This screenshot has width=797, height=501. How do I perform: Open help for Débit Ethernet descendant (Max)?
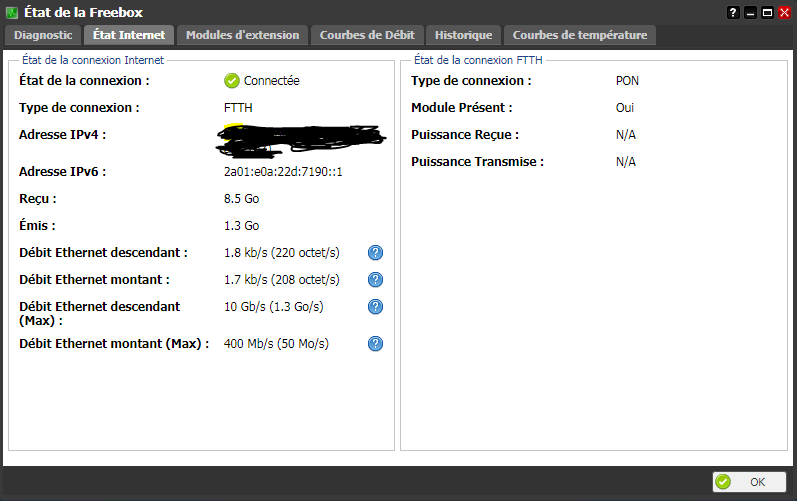coord(375,306)
